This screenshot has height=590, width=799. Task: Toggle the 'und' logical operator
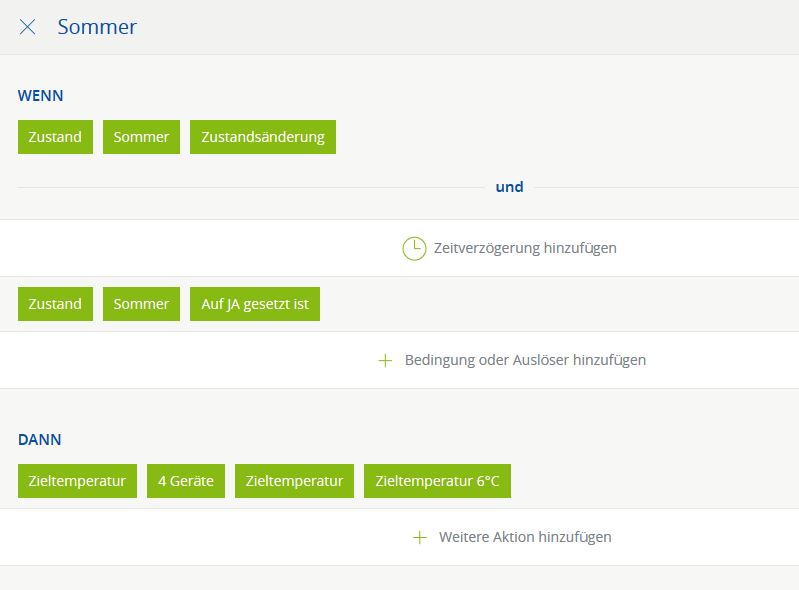pos(509,187)
